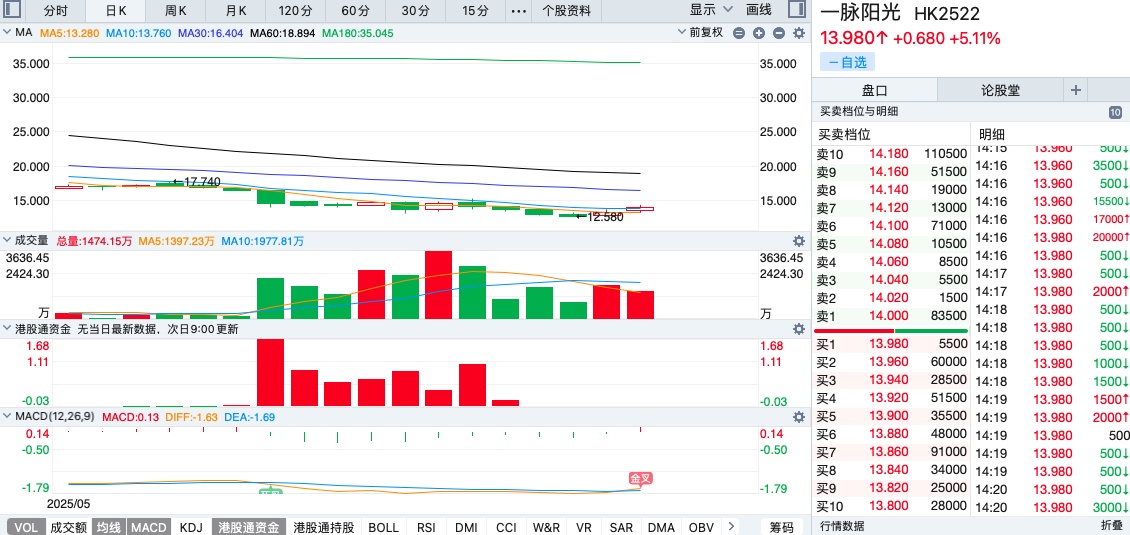Open 成交量 panel settings gear

tap(798, 241)
